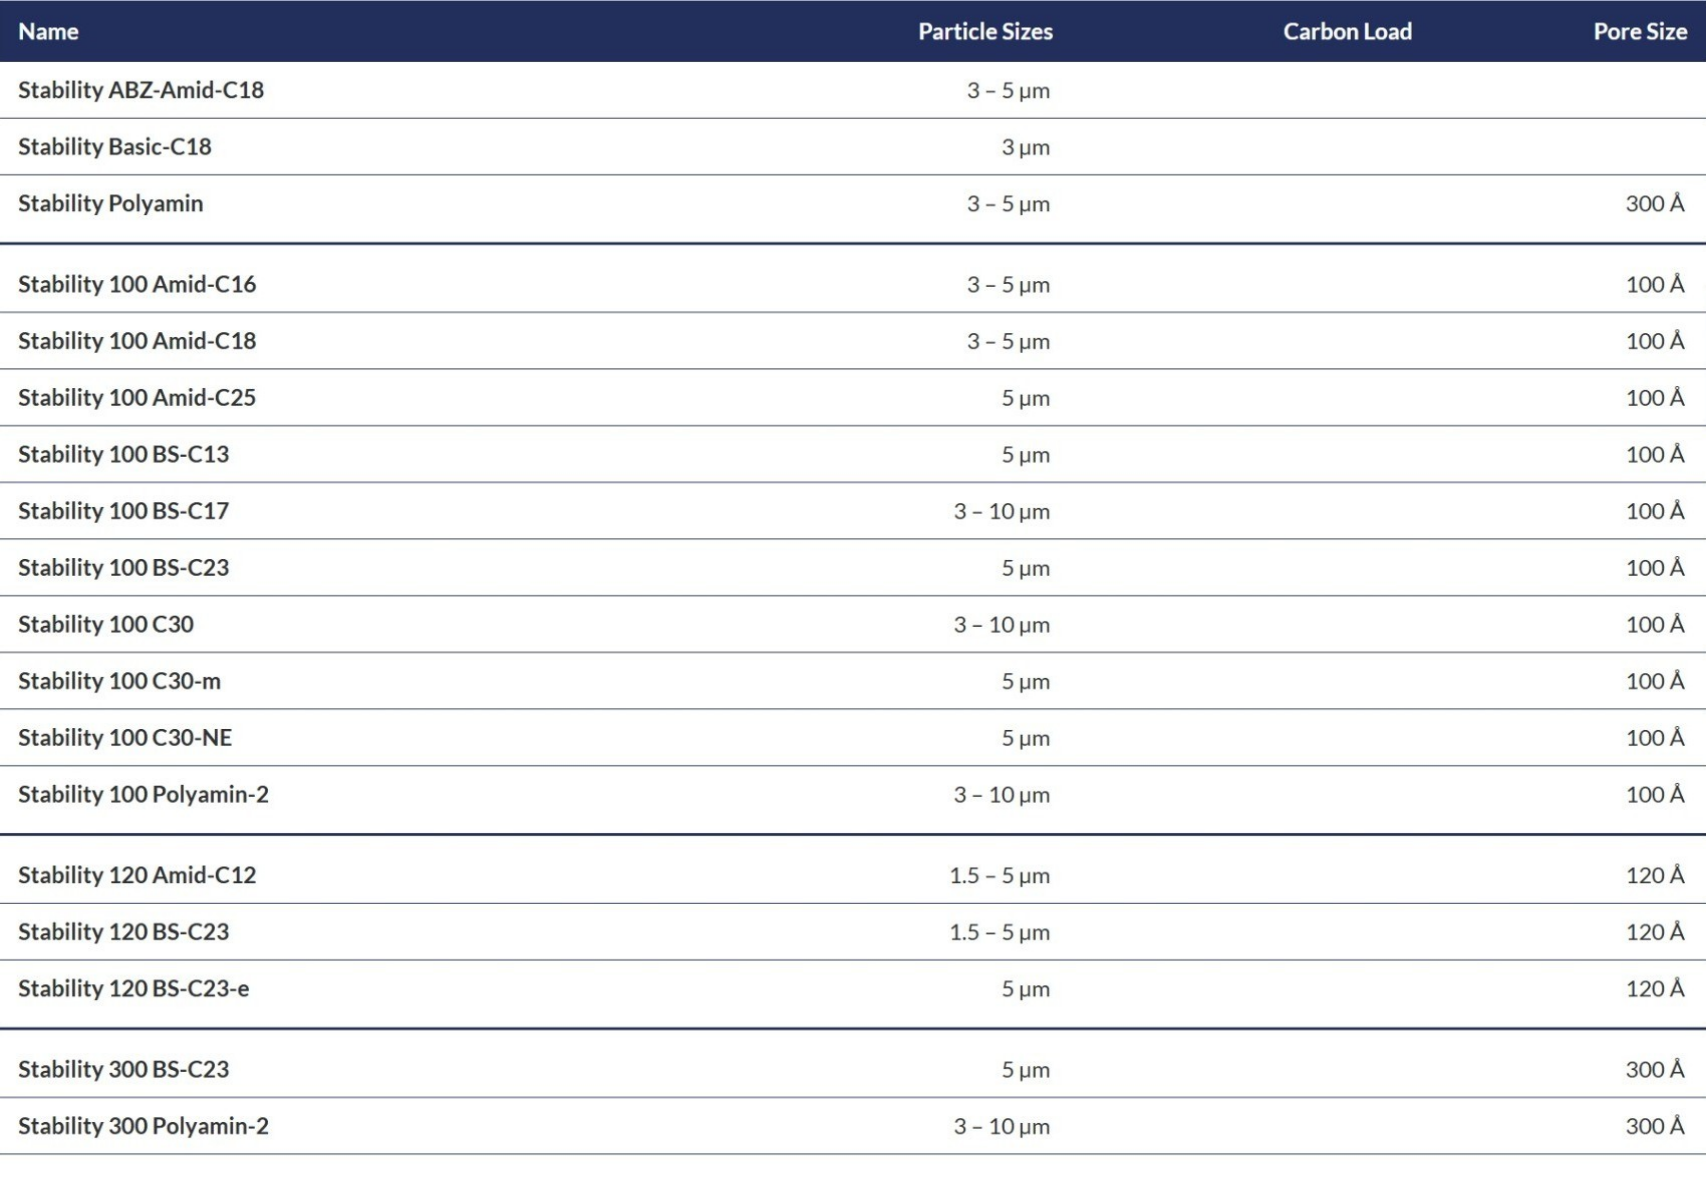Viewport: 1707px width, 1177px height.
Task: Click the Name column header
Action: 48,31
